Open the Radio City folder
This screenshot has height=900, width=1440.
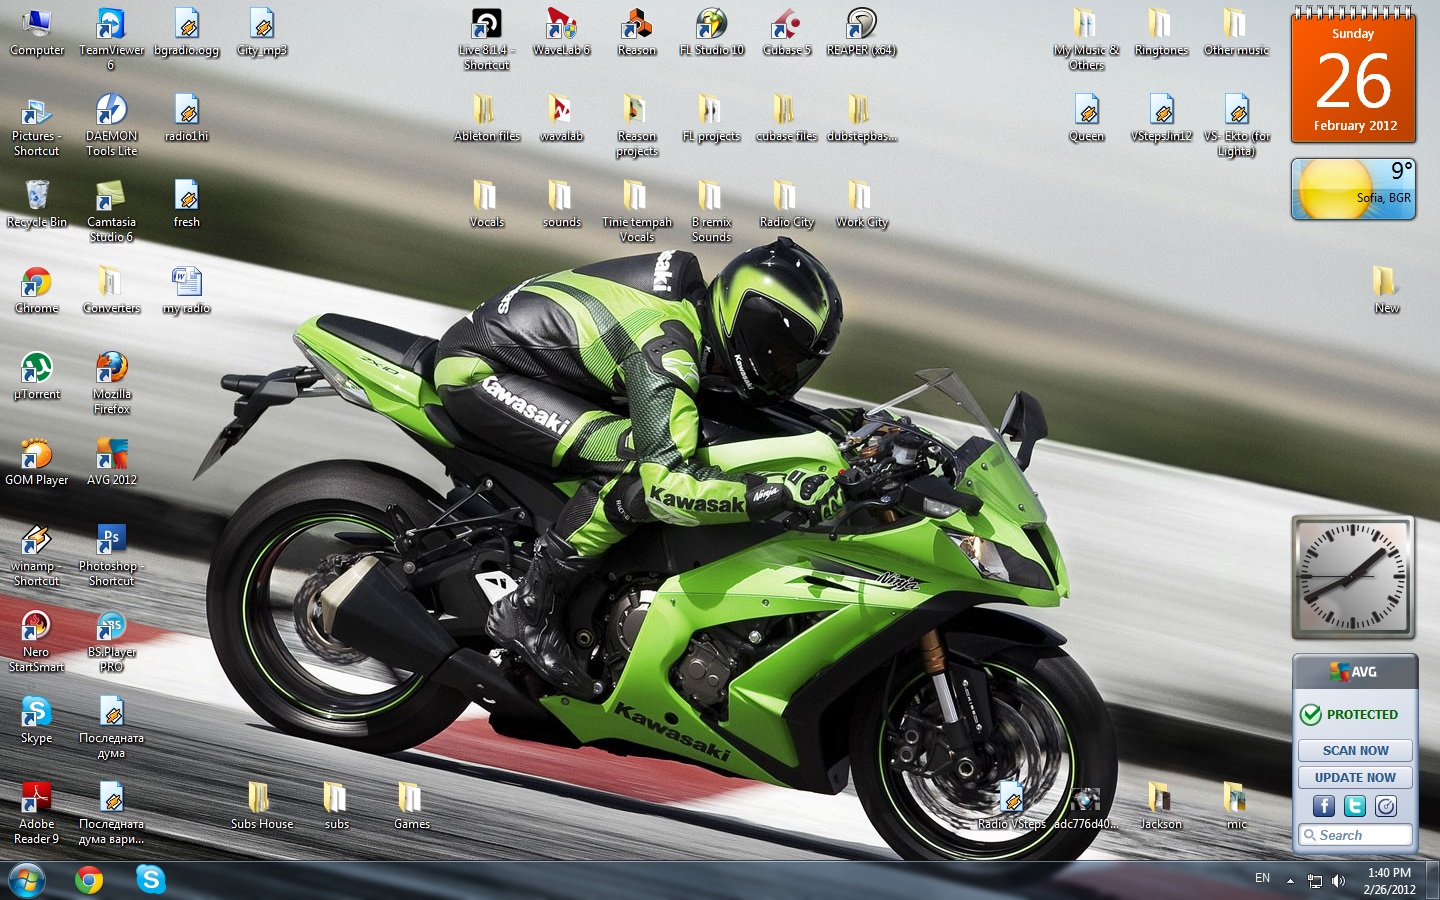click(x=787, y=204)
